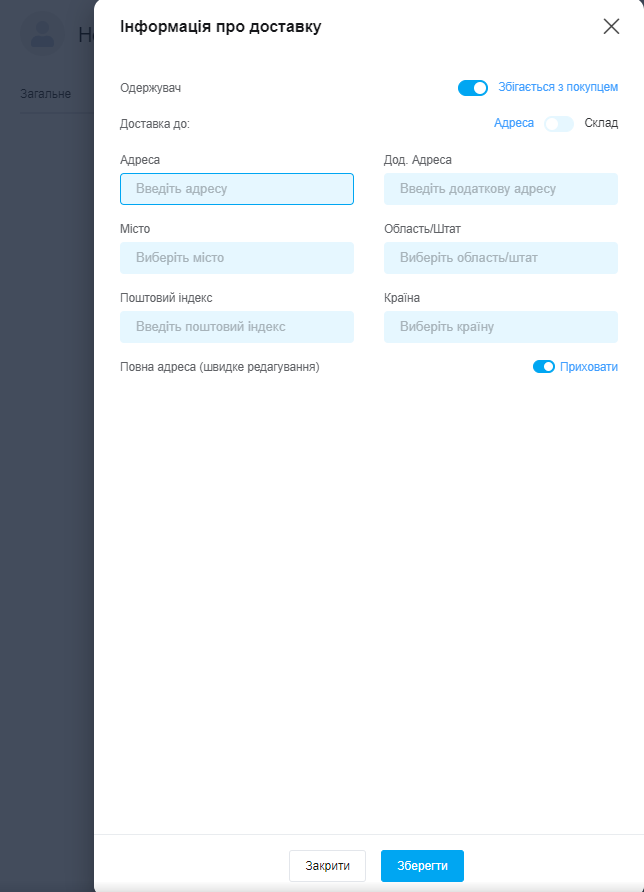Click the 'Інформація про доставку' dialog title
Viewport: 644px width, 892px height.
click(x=221, y=27)
